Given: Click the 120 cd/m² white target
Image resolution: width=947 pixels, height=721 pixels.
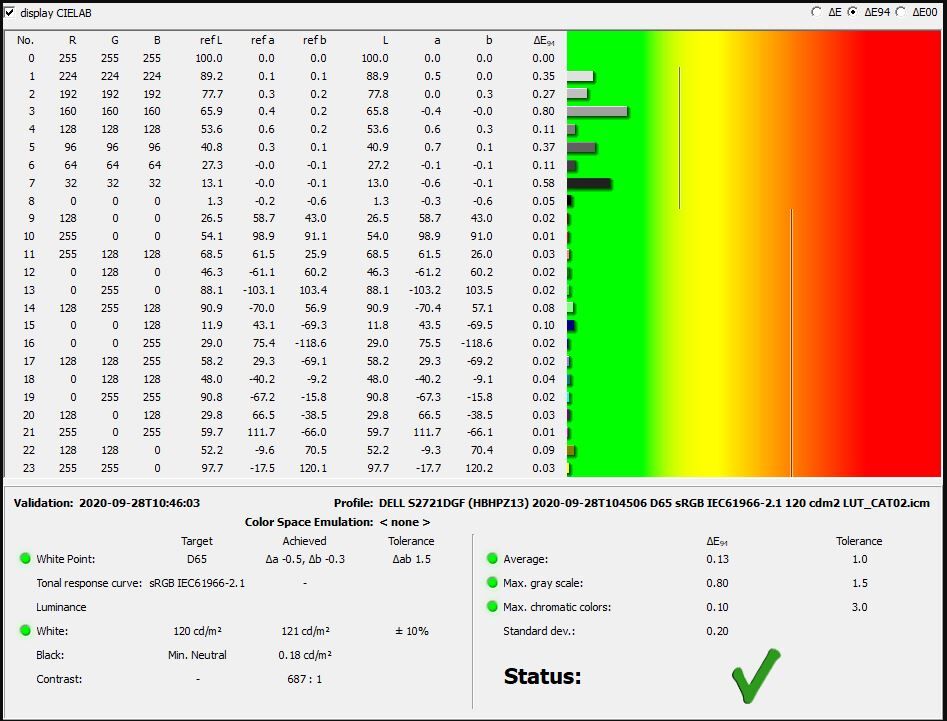Looking at the screenshot, I should (197, 631).
